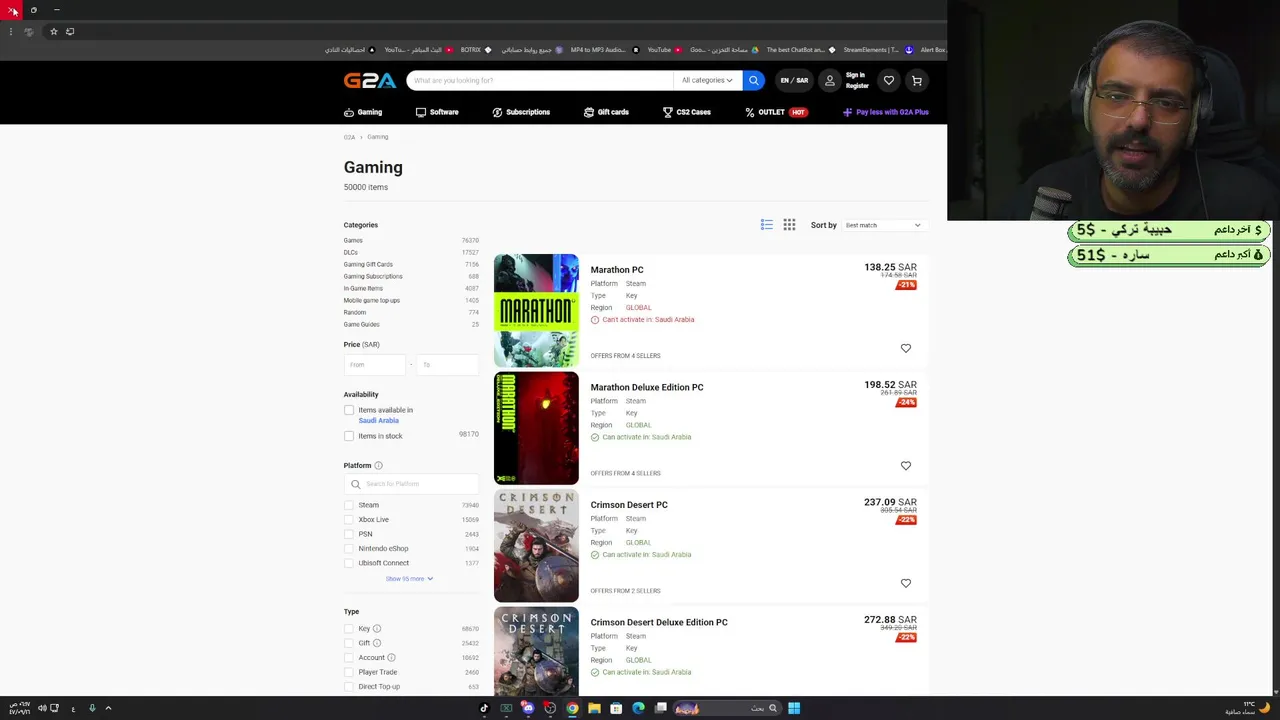
Task: Click the taskbar microphone icon
Action: point(92,708)
